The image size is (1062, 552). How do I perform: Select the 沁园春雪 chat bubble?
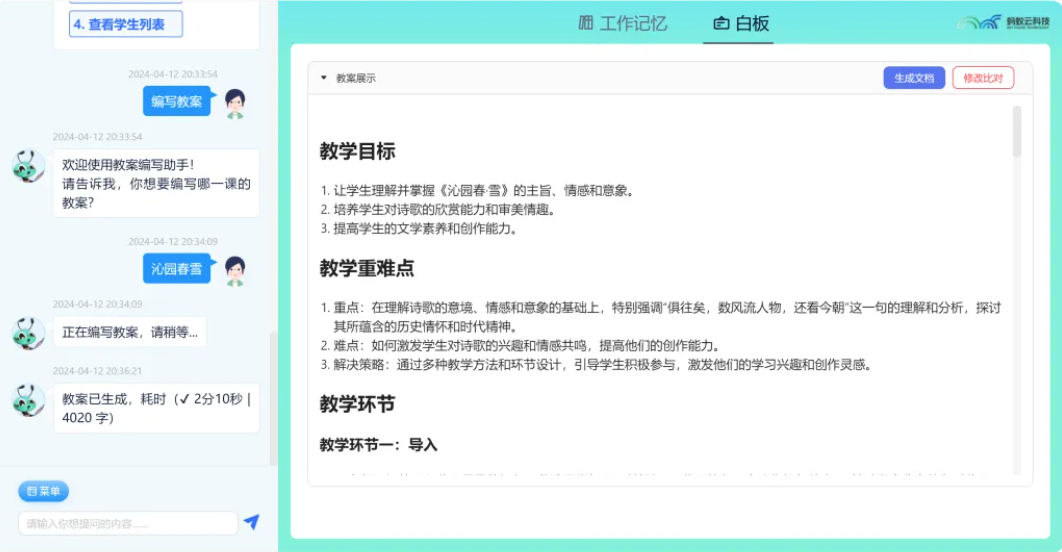tap(177, 269)
